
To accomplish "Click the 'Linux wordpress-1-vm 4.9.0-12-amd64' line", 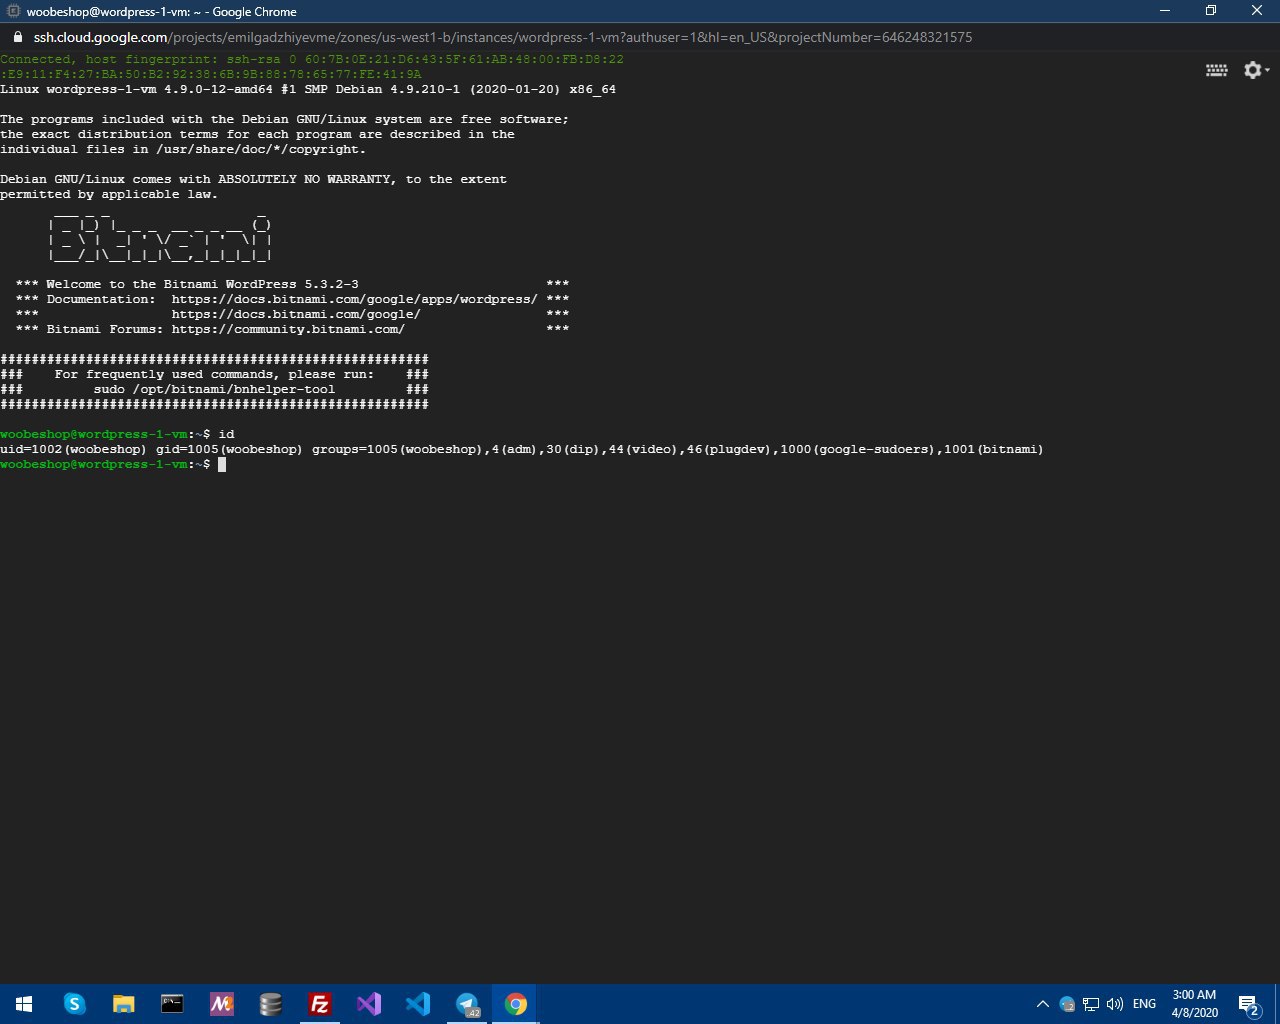I will (308, 89).
